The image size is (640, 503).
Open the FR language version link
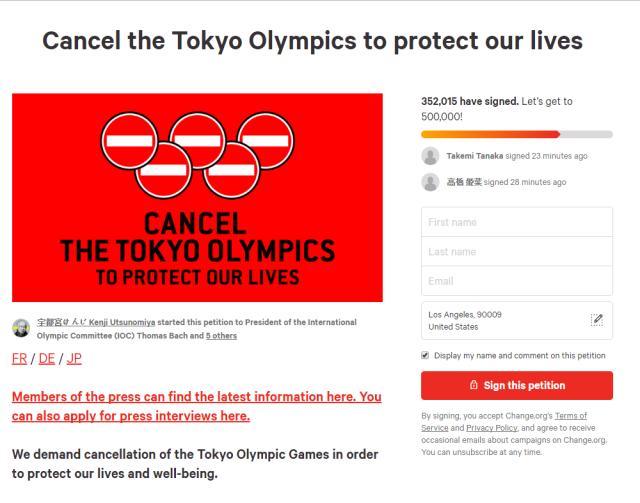tap(20, 359)
